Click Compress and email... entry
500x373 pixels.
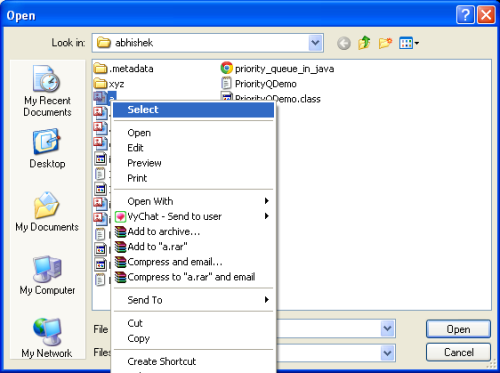click(x=193, y=262)
